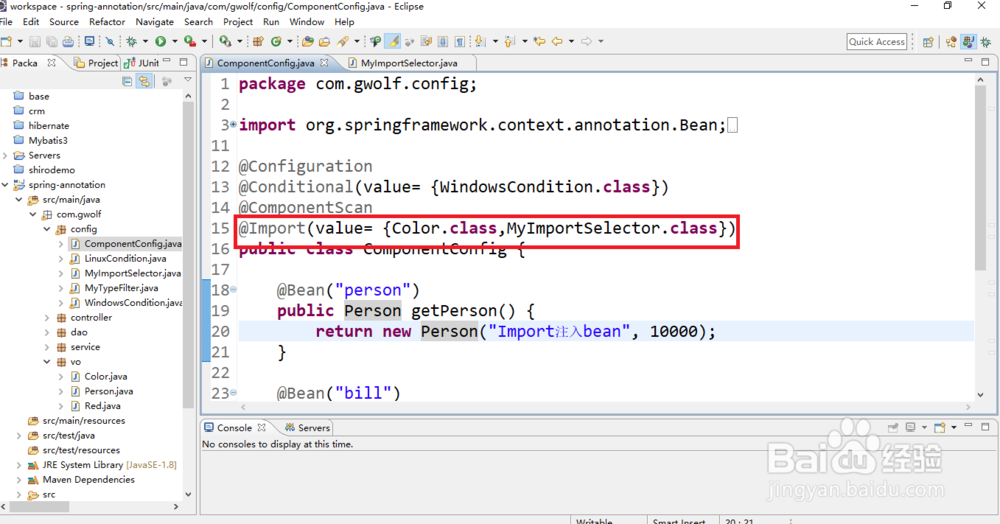Viewport: 1000px width, 524px height.
Task: Click Collapse All in Package Explorer
Action: pos(127,82)
